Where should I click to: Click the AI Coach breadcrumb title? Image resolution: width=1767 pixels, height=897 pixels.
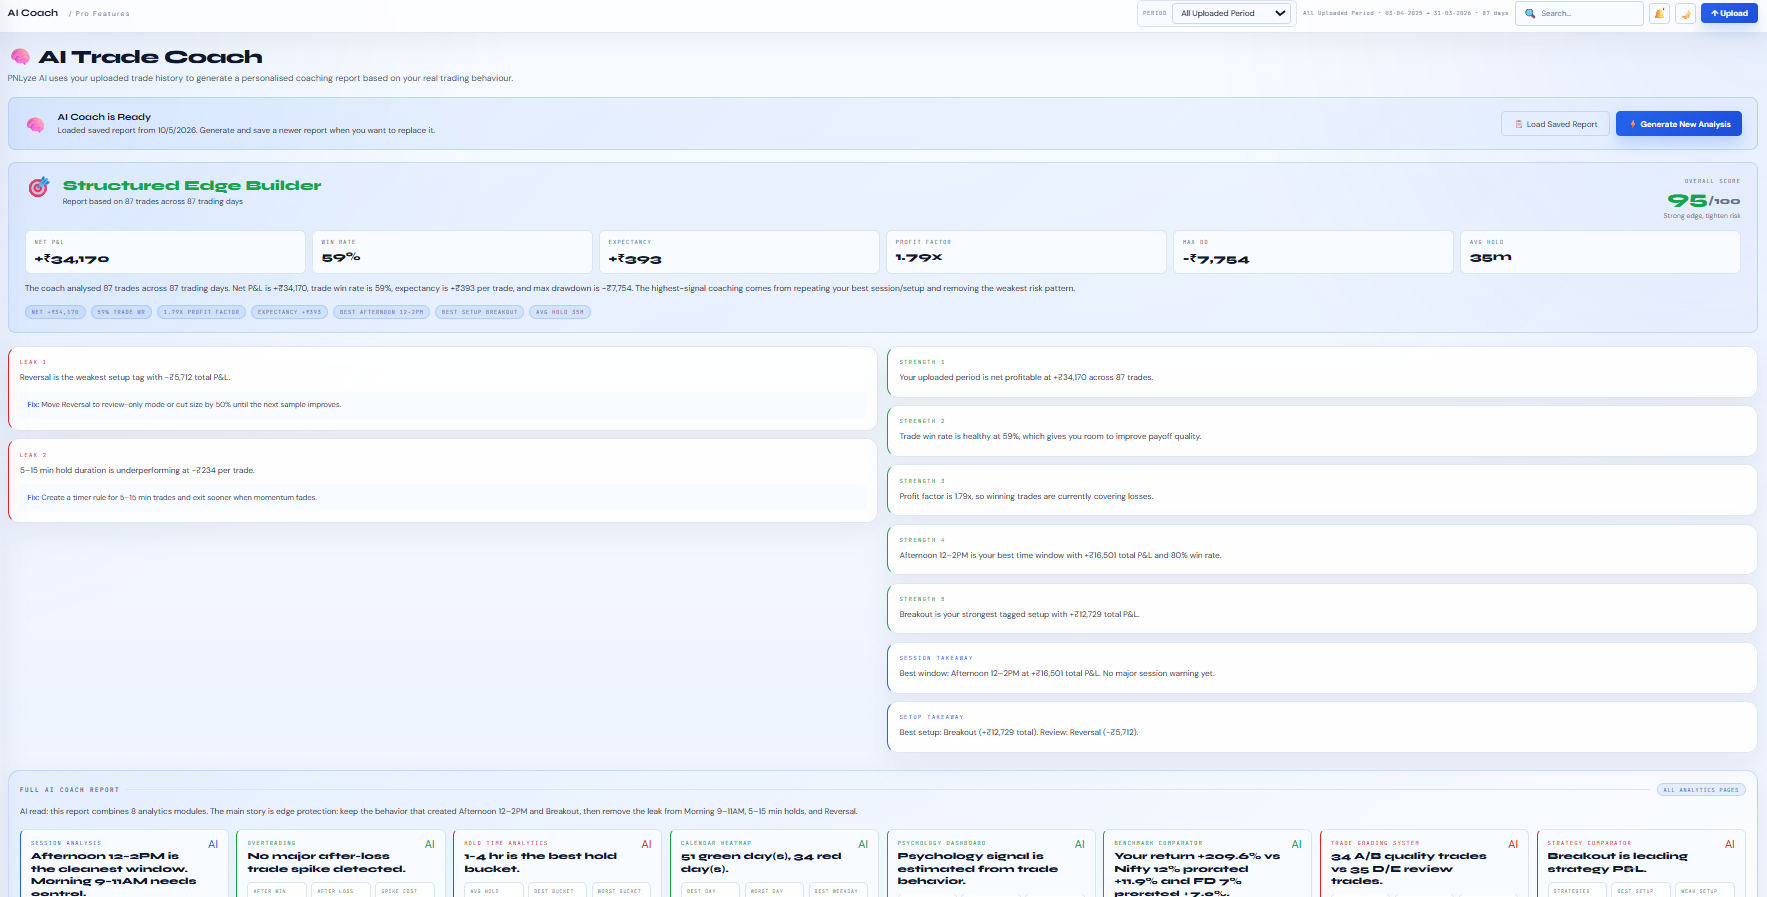[33, 13]
